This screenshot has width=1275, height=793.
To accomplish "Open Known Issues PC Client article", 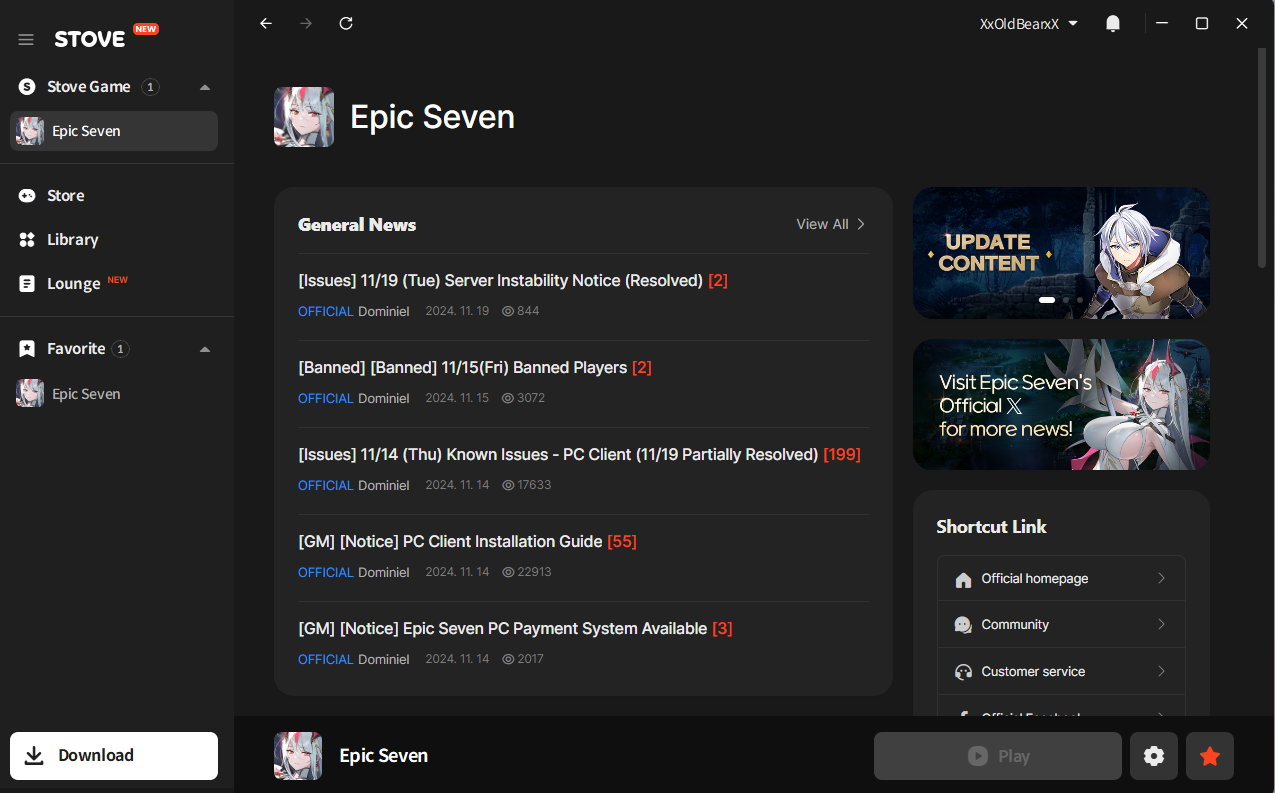I will [x=579, y=455].
